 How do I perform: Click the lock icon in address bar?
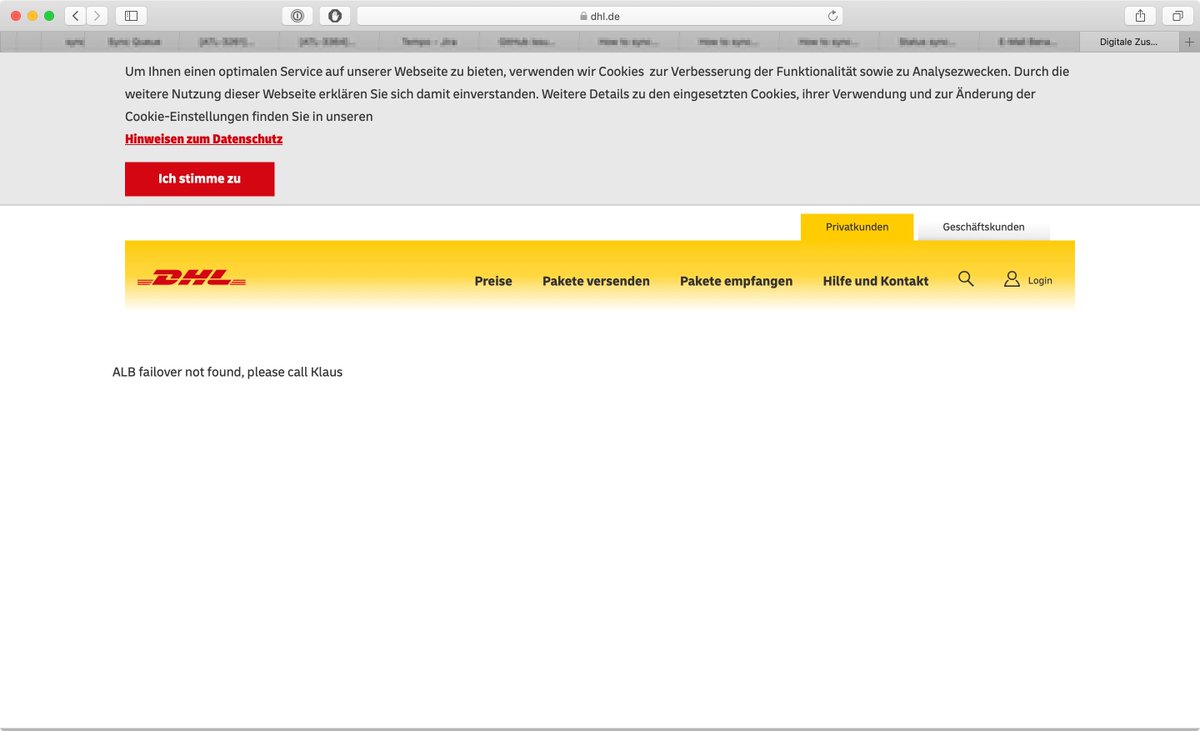[x=584, y=16]
